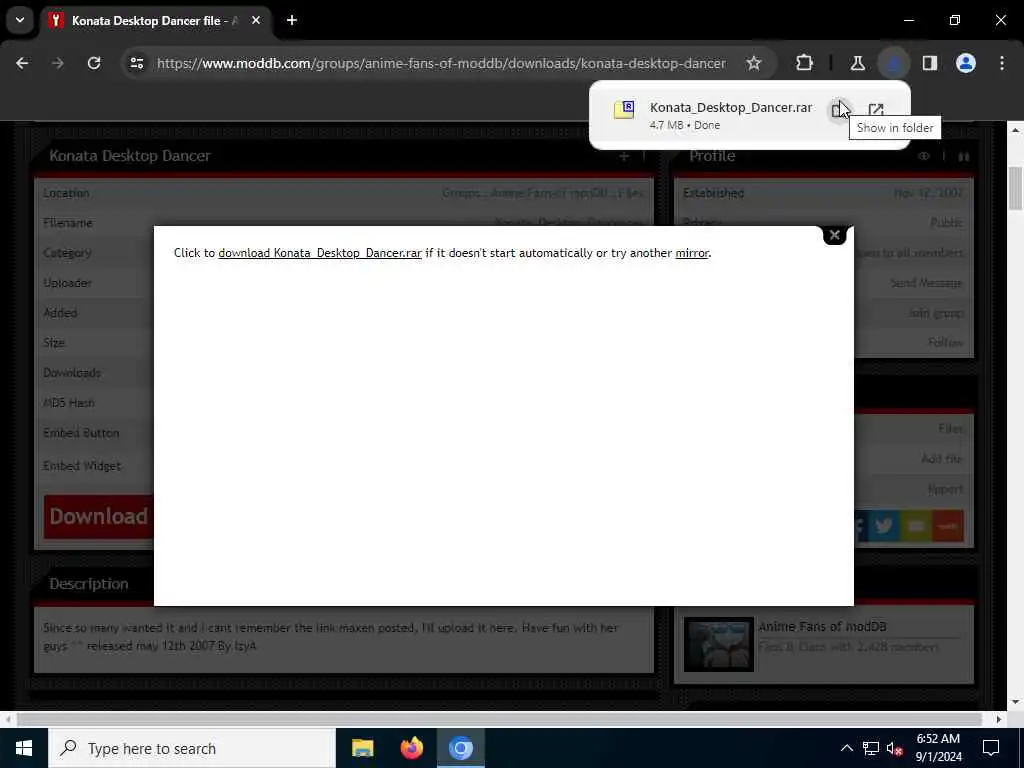The width and height of the screenshot is (1024, 768).
Task: Show hidden system tray icons
Action: click(846, 748)
